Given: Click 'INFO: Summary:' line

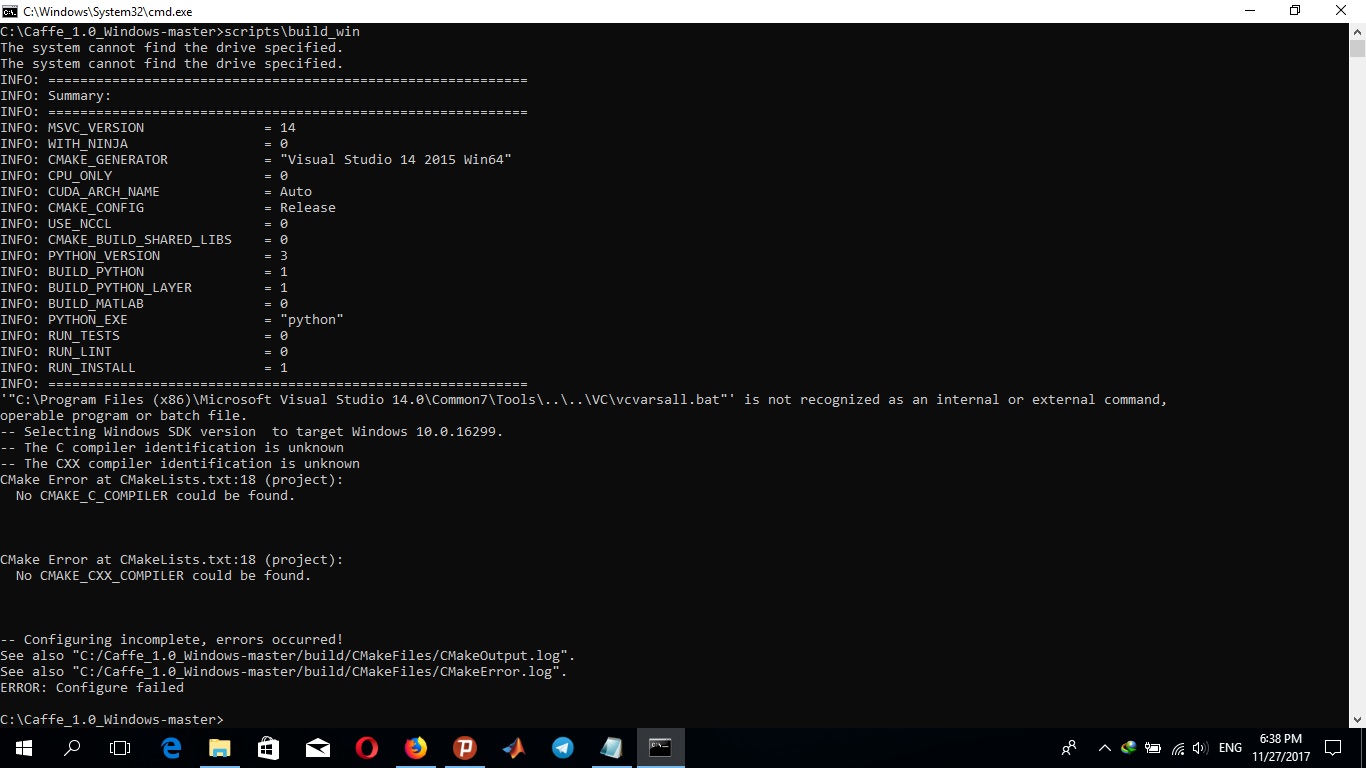Looking at the screenshot, I should coord(56,96).
